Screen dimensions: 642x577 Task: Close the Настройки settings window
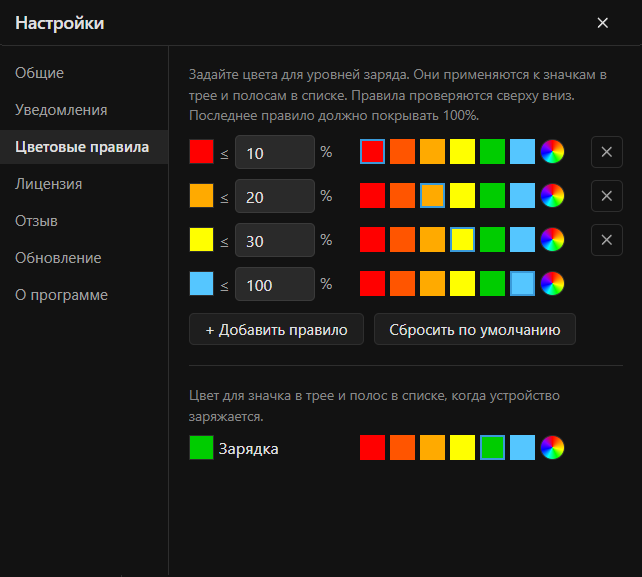click(x=602, y=23)
